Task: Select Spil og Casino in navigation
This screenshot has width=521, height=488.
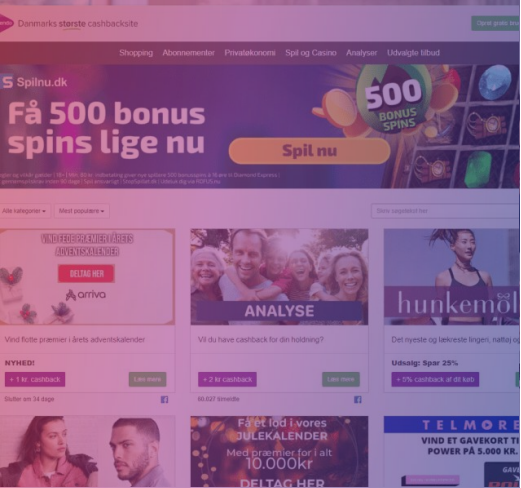Action: (x=311, y=53)
